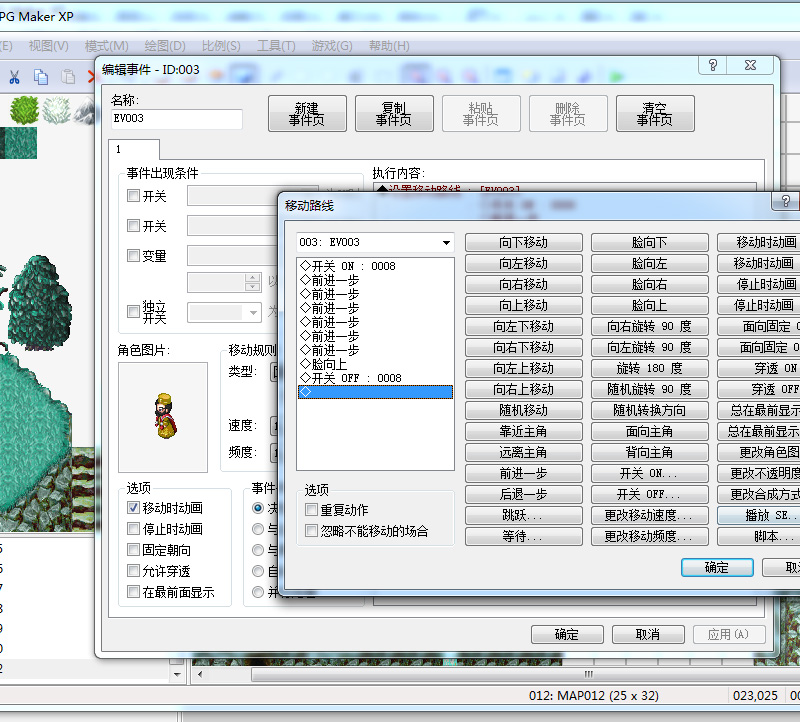Click the help question mark in 编辑事件 dialog
Image resolution: width=800 pixels, height=722 pixels.
coord(713,65)
